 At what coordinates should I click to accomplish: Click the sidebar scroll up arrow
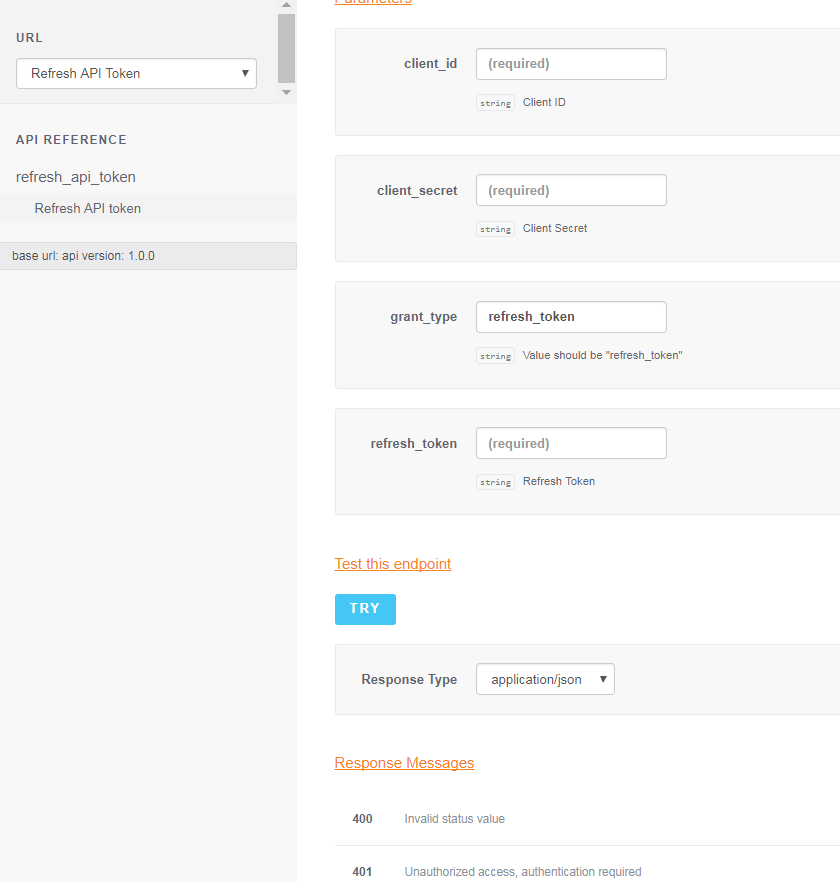(286, 5)
